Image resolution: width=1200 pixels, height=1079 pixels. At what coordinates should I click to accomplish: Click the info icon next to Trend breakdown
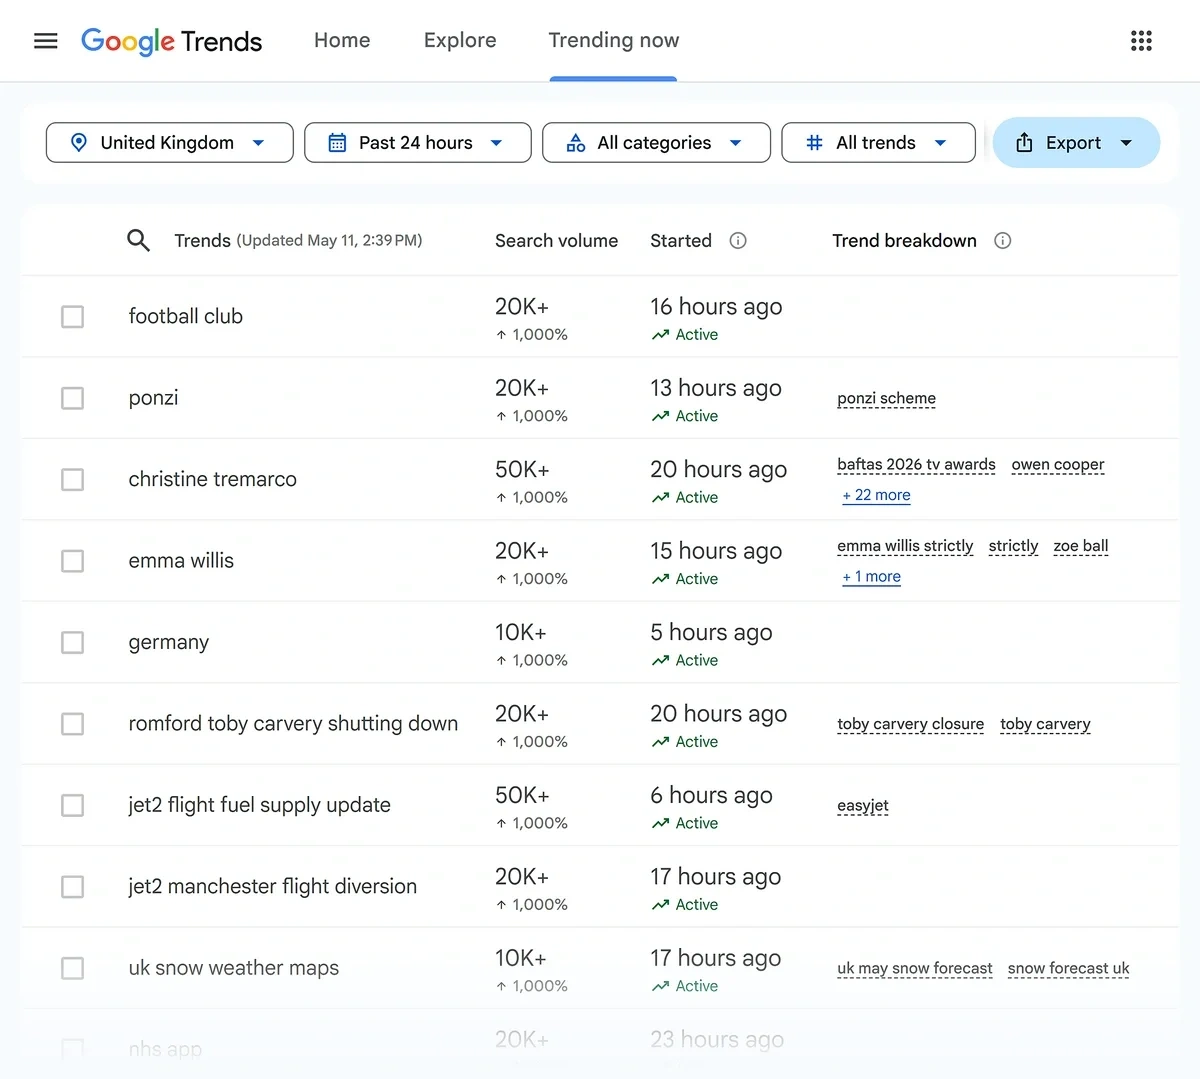[x=1003, y=241]
